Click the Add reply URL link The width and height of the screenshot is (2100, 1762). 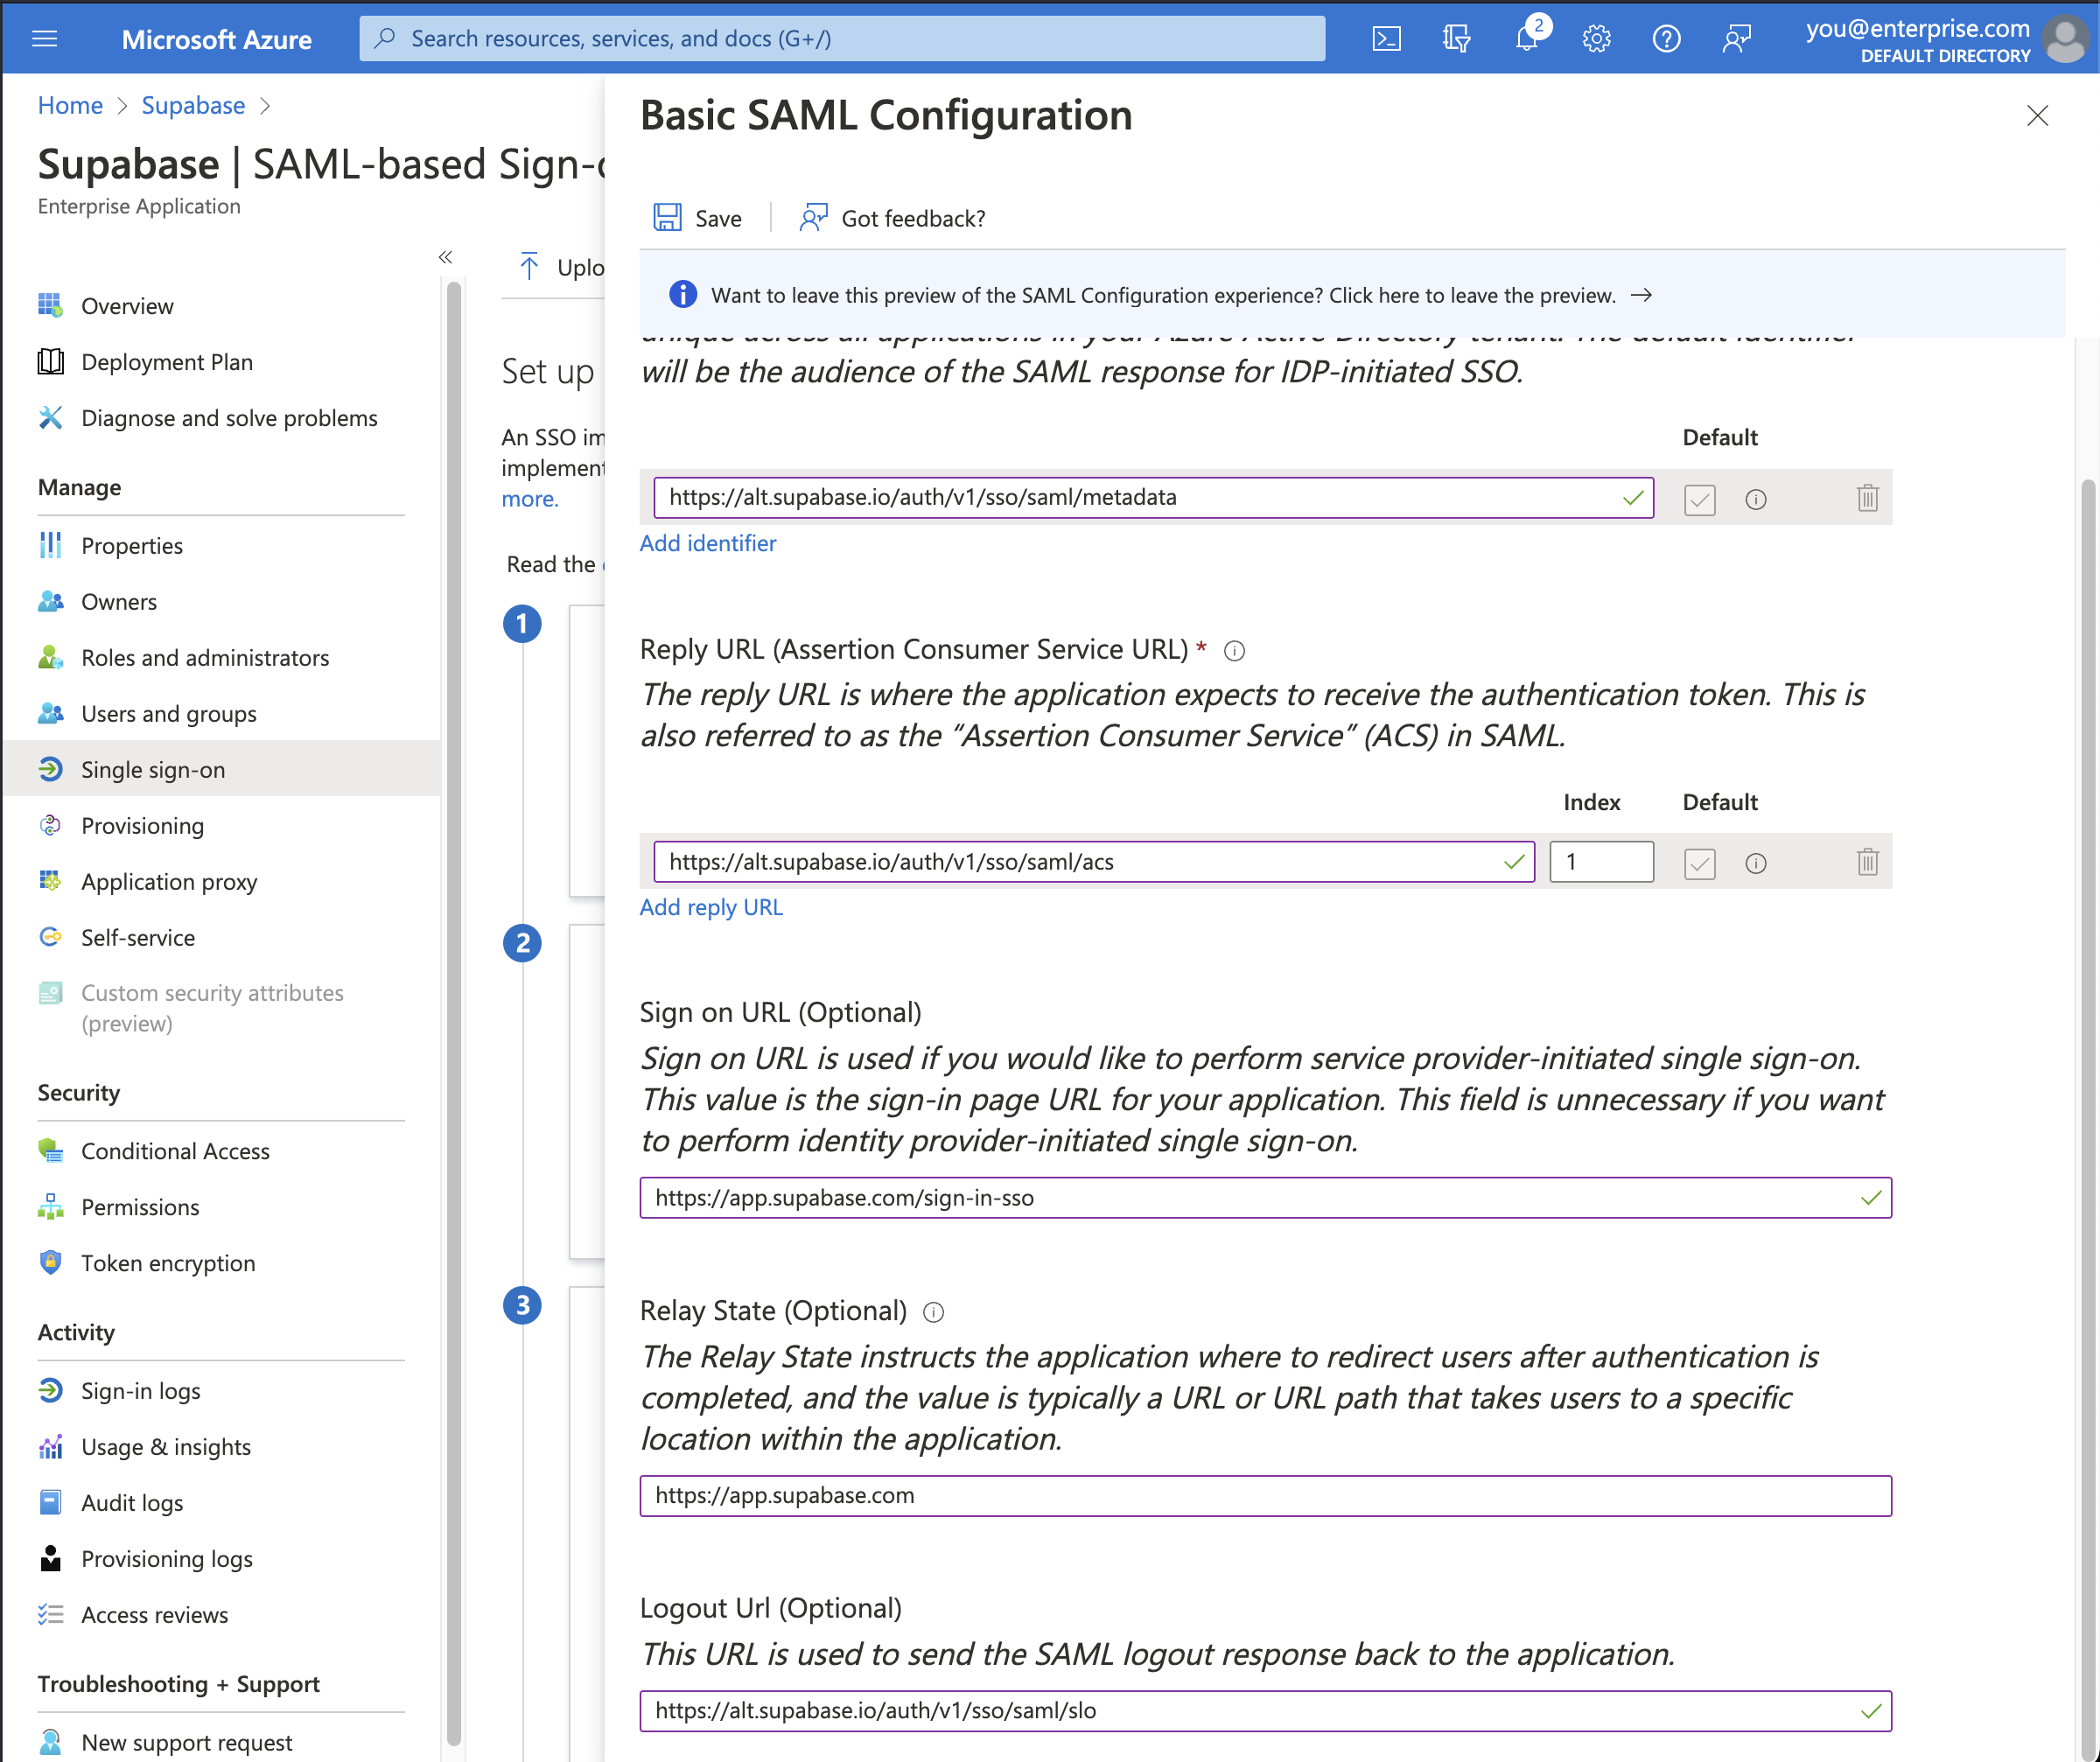(711, 907)
